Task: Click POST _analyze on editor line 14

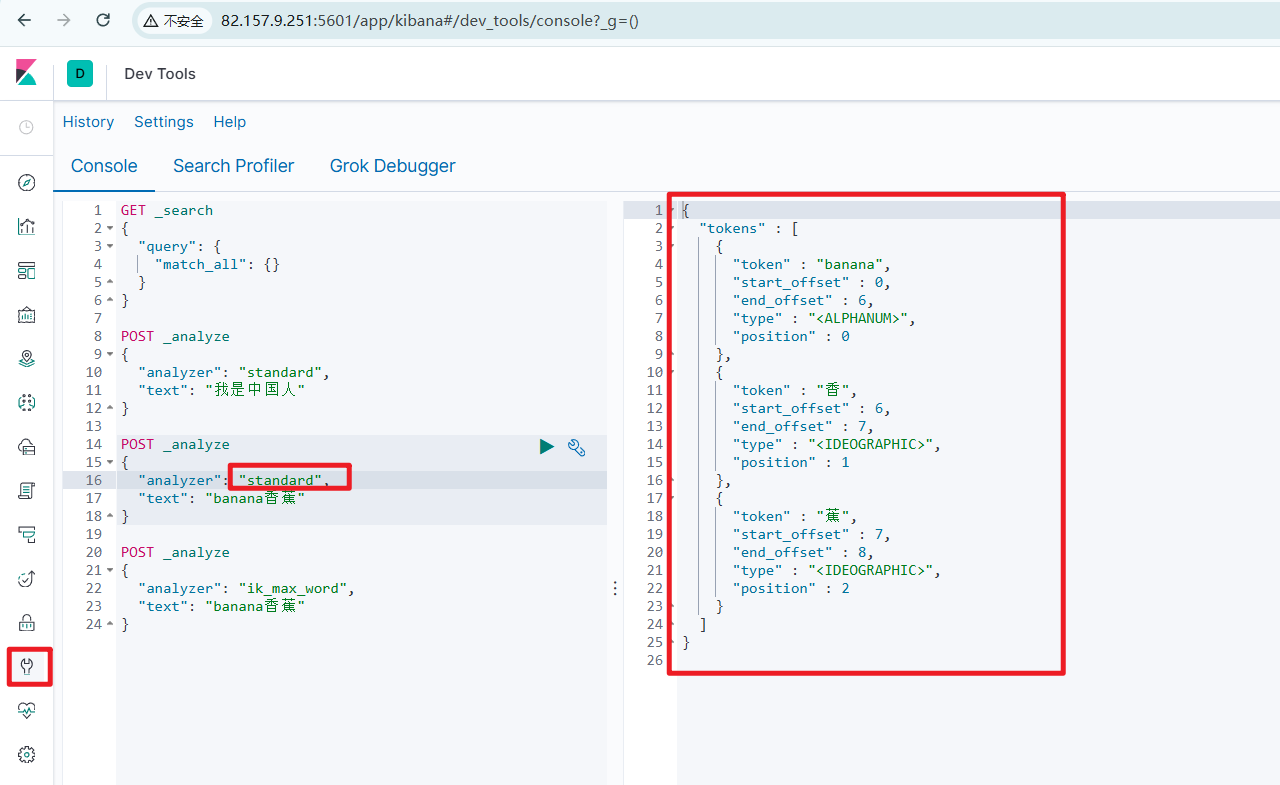Action: coord(175,444)
